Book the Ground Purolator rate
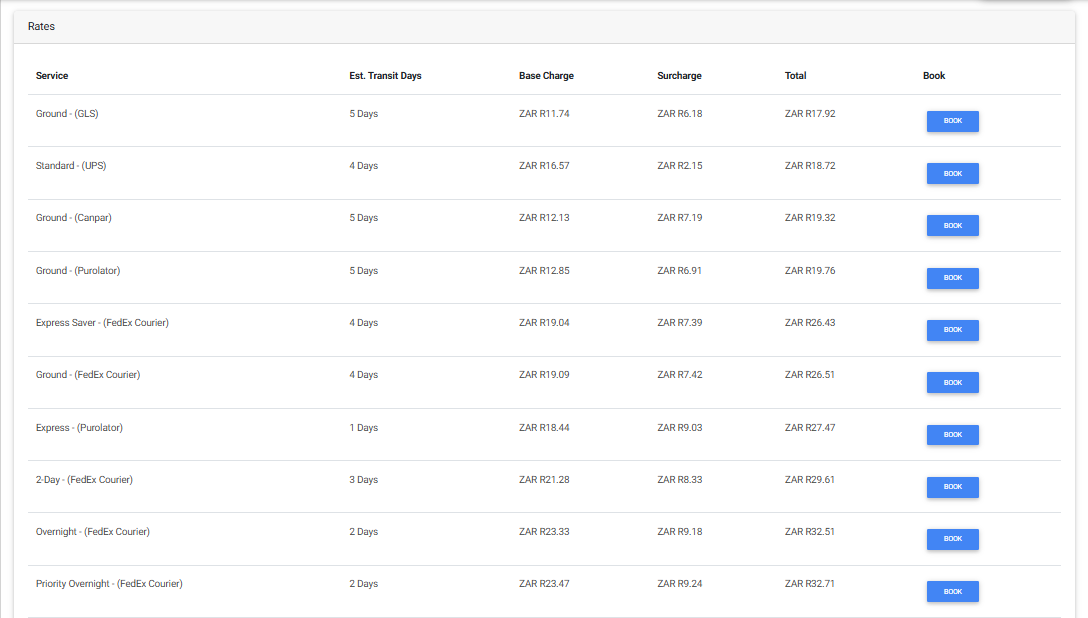This screenshot has width=1088, height=618. (x=952, y=278)
